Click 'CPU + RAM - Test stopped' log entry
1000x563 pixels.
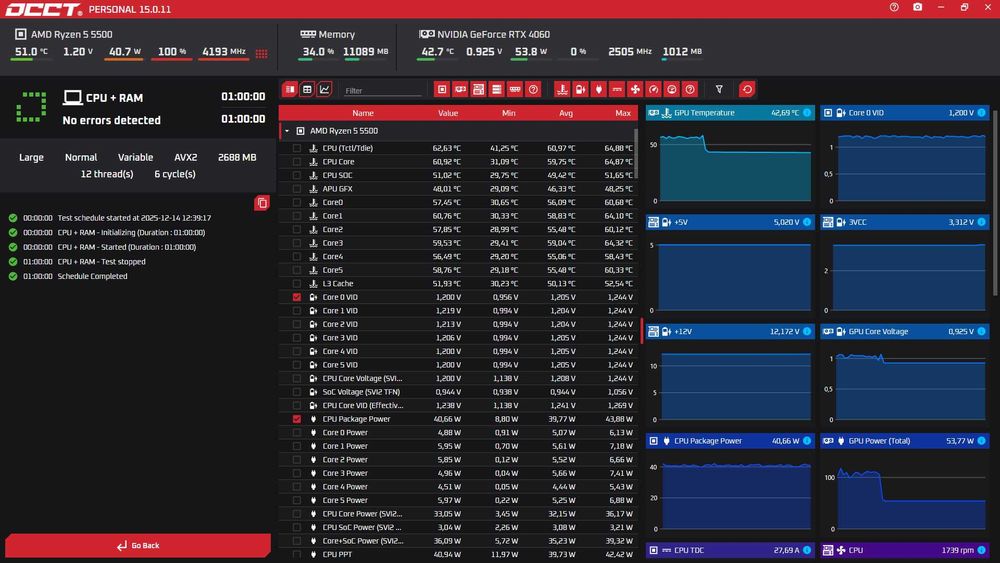coord(101,261)
